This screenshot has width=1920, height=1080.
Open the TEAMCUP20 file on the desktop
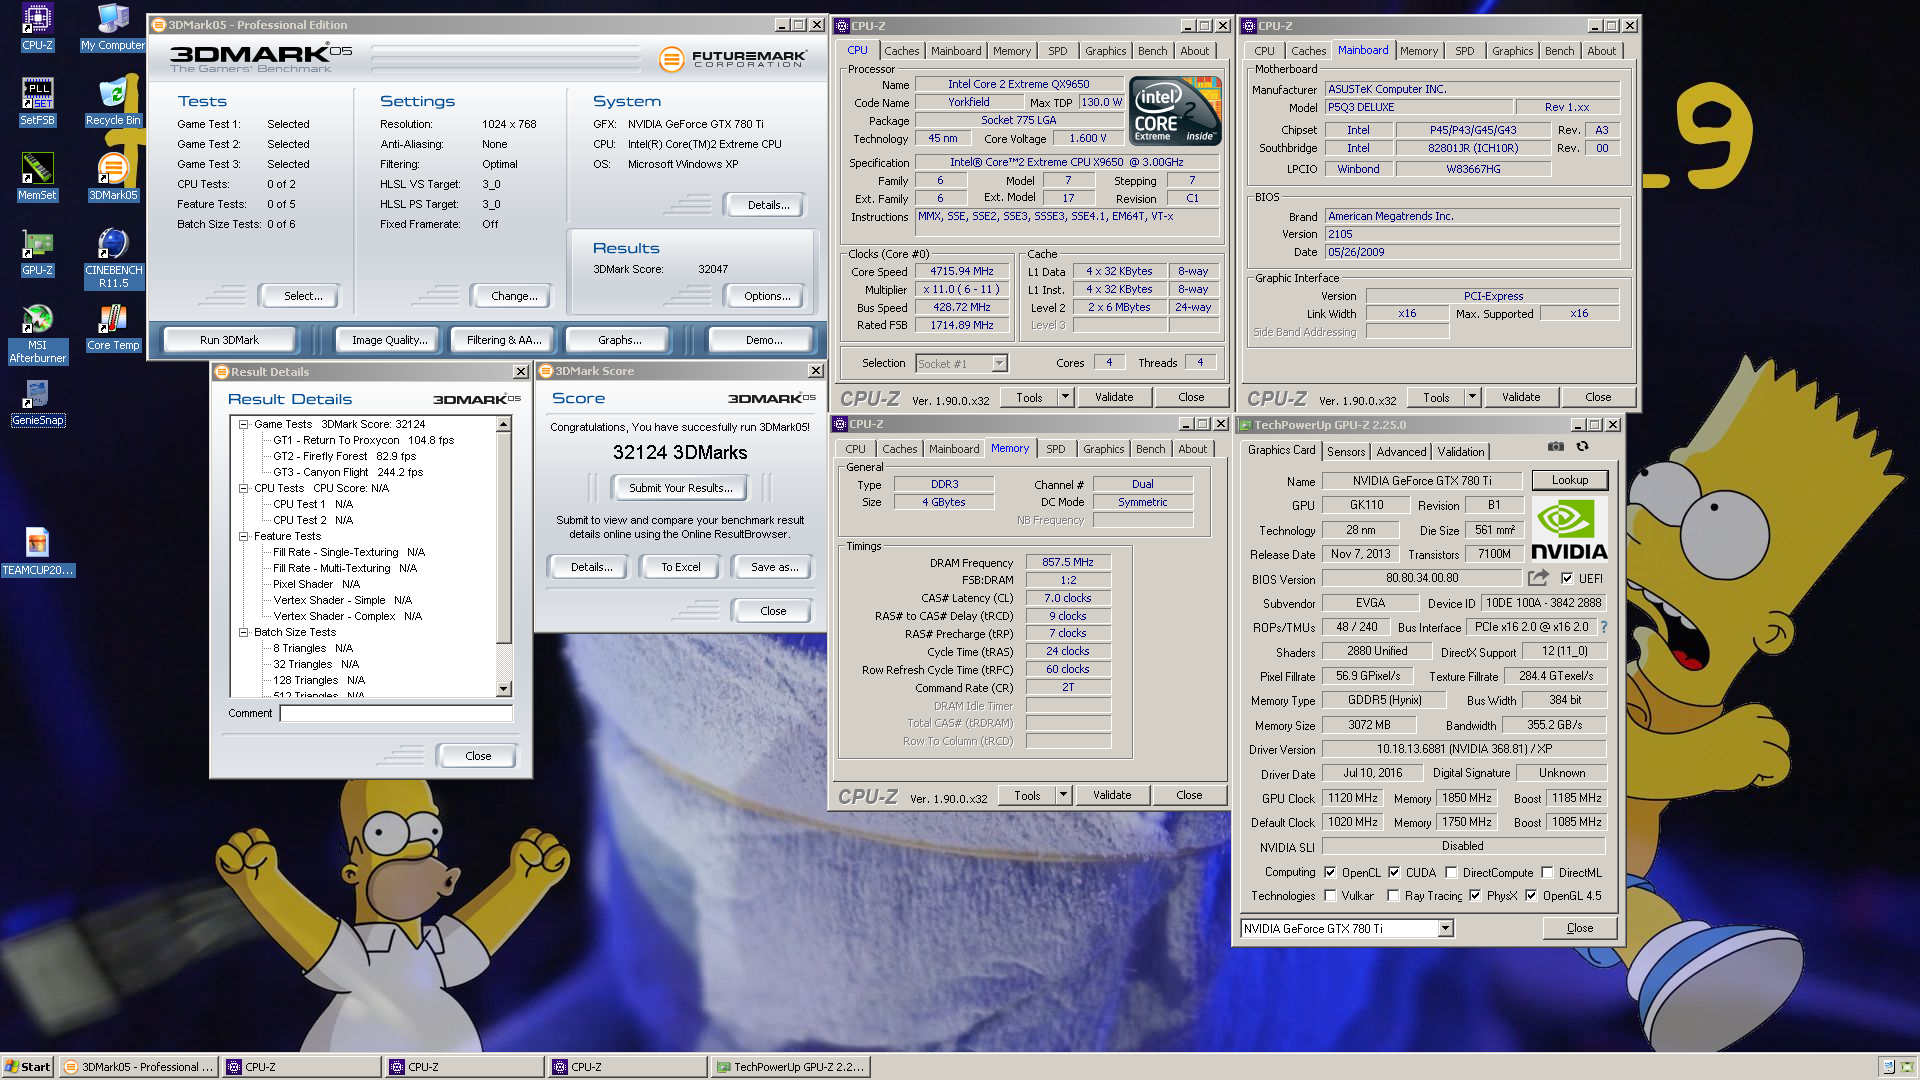[x=37, y=551]
